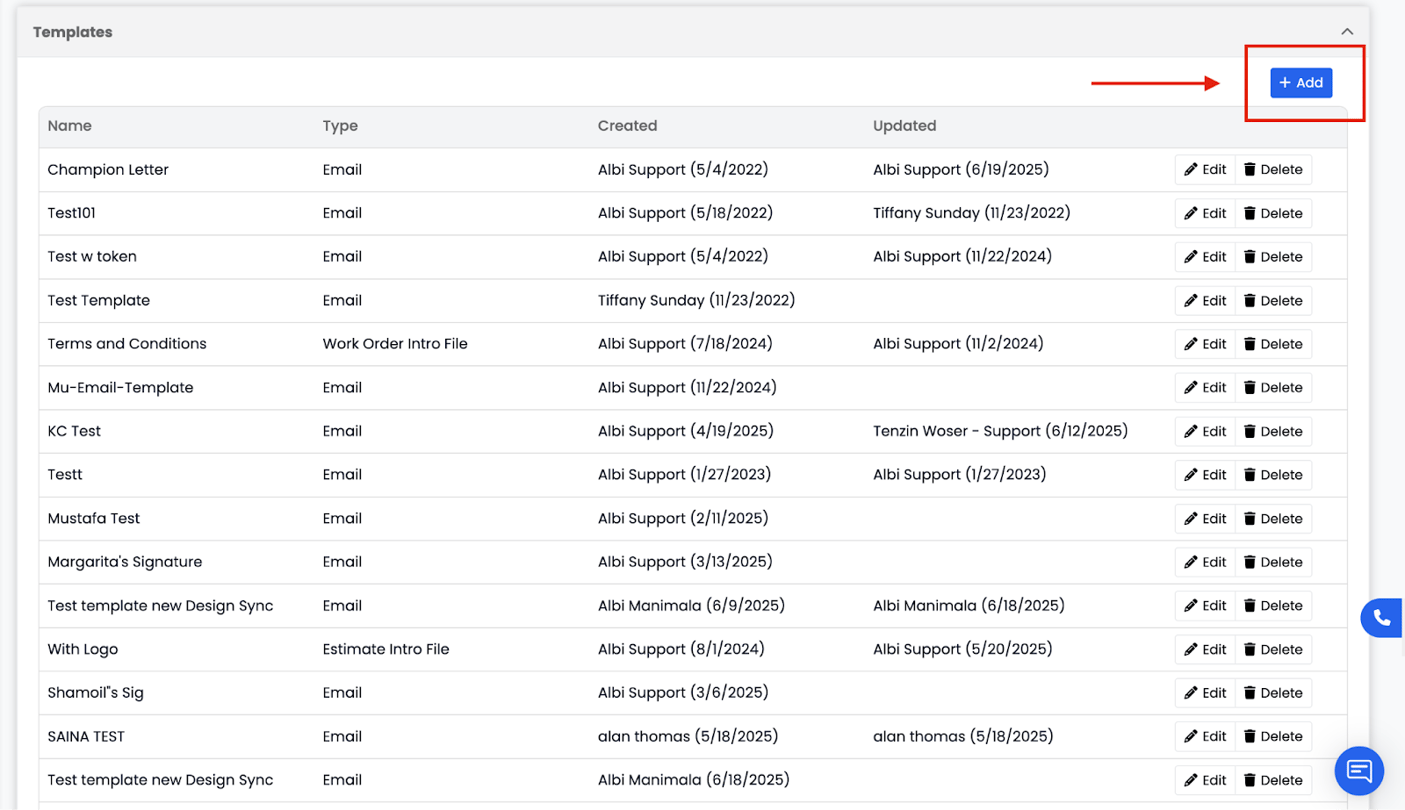The width and height of the screenshot is (1405, 810).
Task: Click the Templates panel title
Action: (73, 32)
